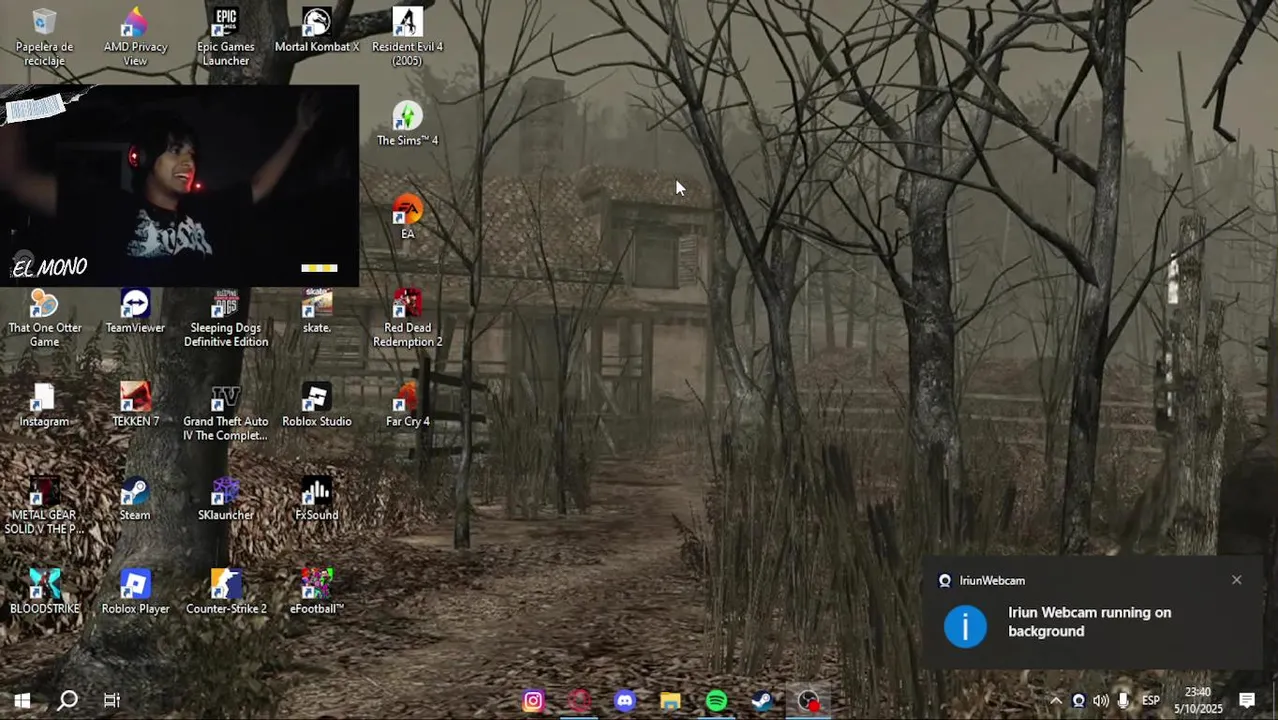The image size is (1278, 720).
Task: Click the microphone tray icon
Action: (1124, 701)
